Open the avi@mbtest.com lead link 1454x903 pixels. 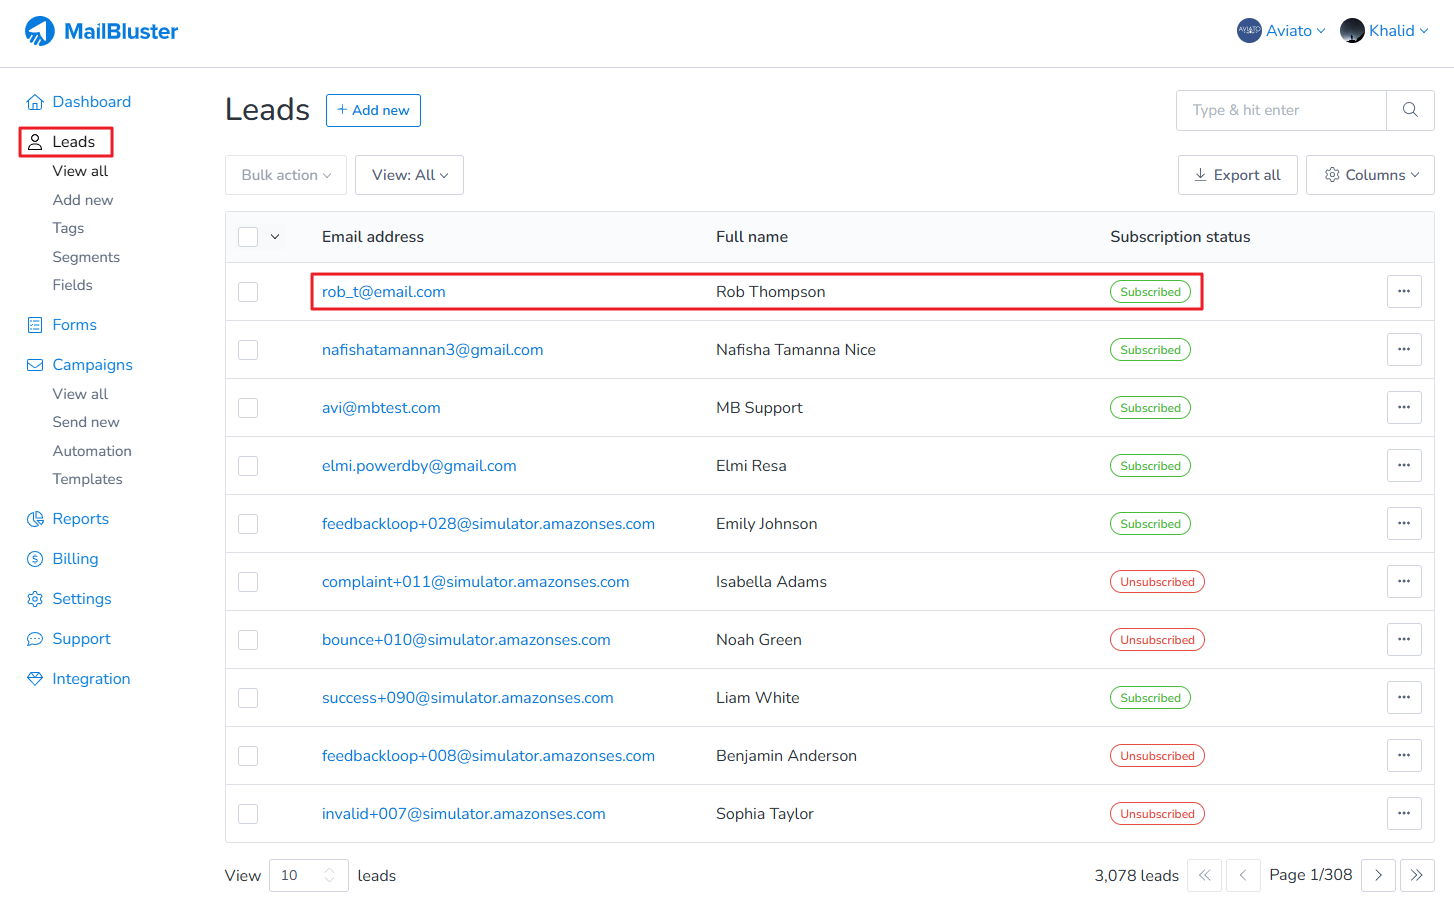[x=381, y=408]
